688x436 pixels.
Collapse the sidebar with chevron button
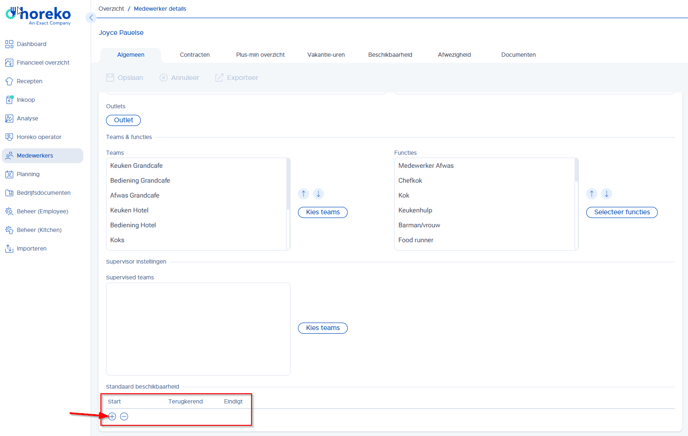click(x=91, y=18)
